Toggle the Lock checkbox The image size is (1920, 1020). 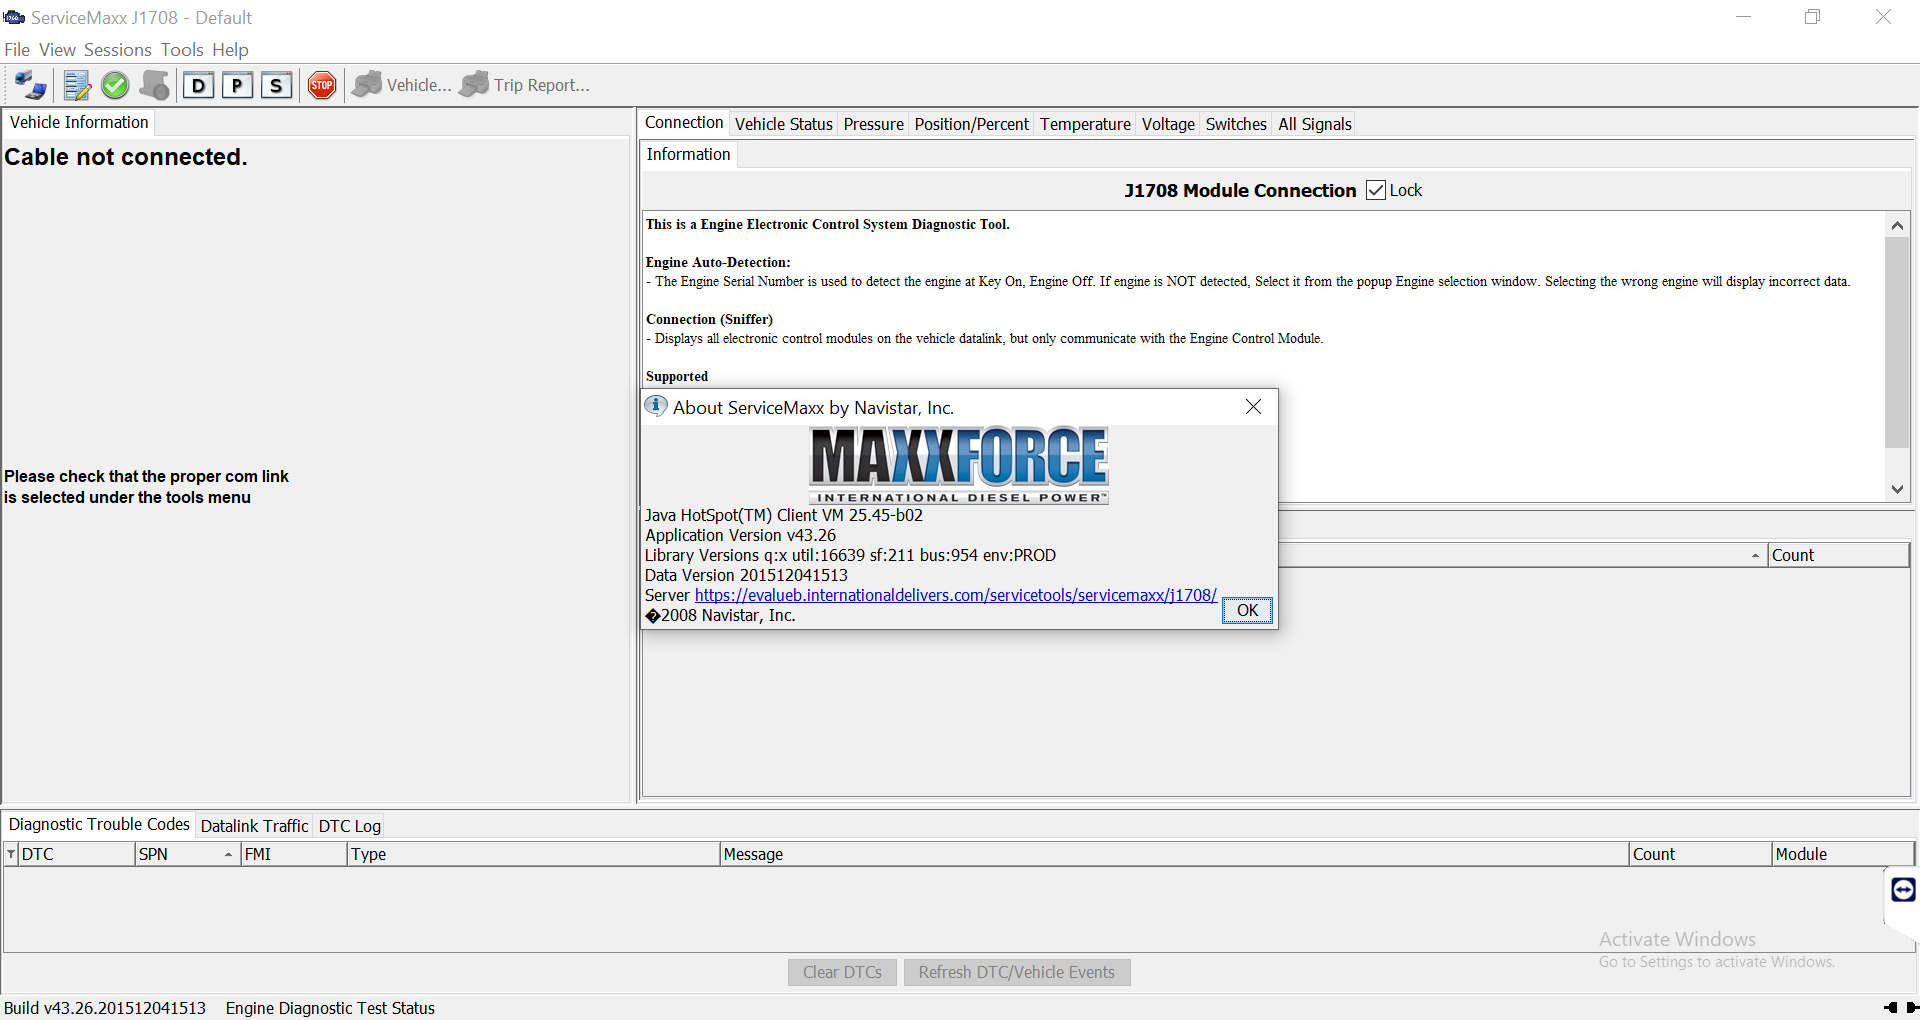[1376, 190]
